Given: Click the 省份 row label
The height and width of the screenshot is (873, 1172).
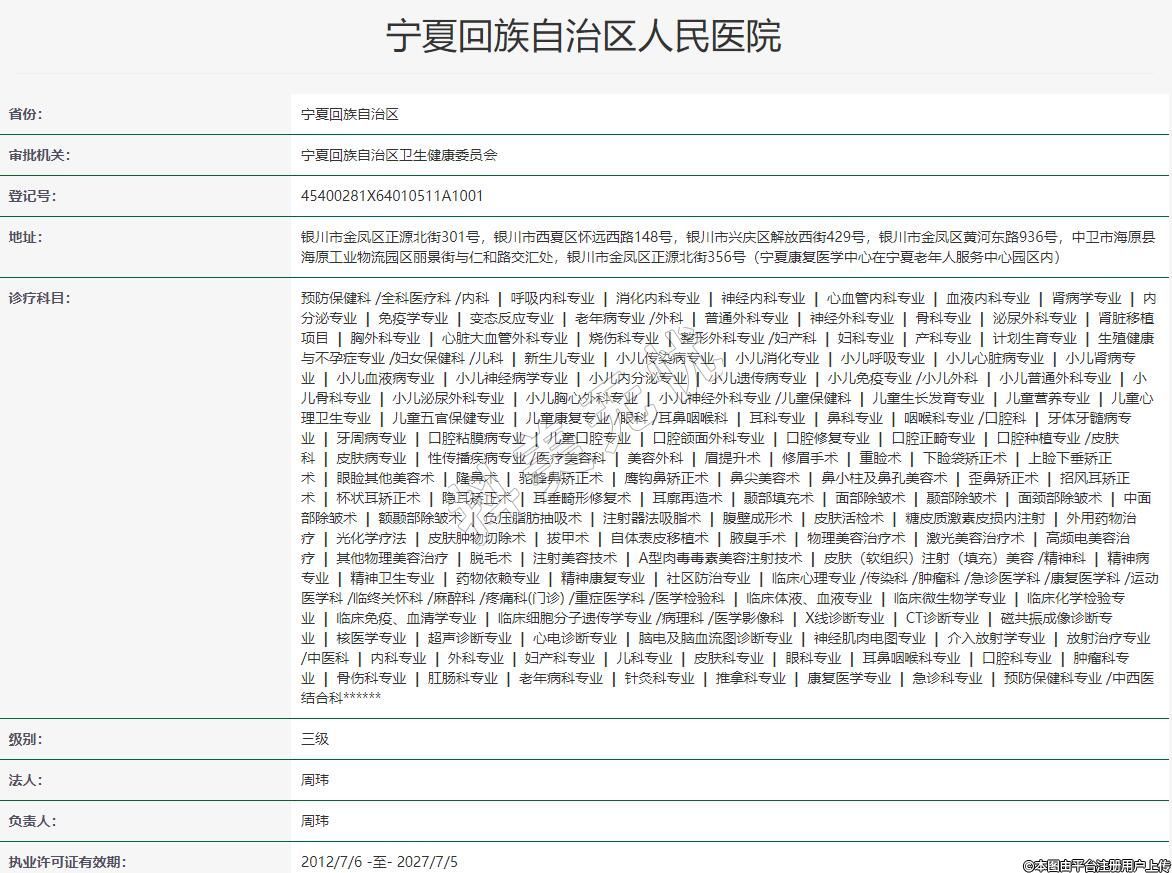Looking at the screenshot, I should coord(26,115).
